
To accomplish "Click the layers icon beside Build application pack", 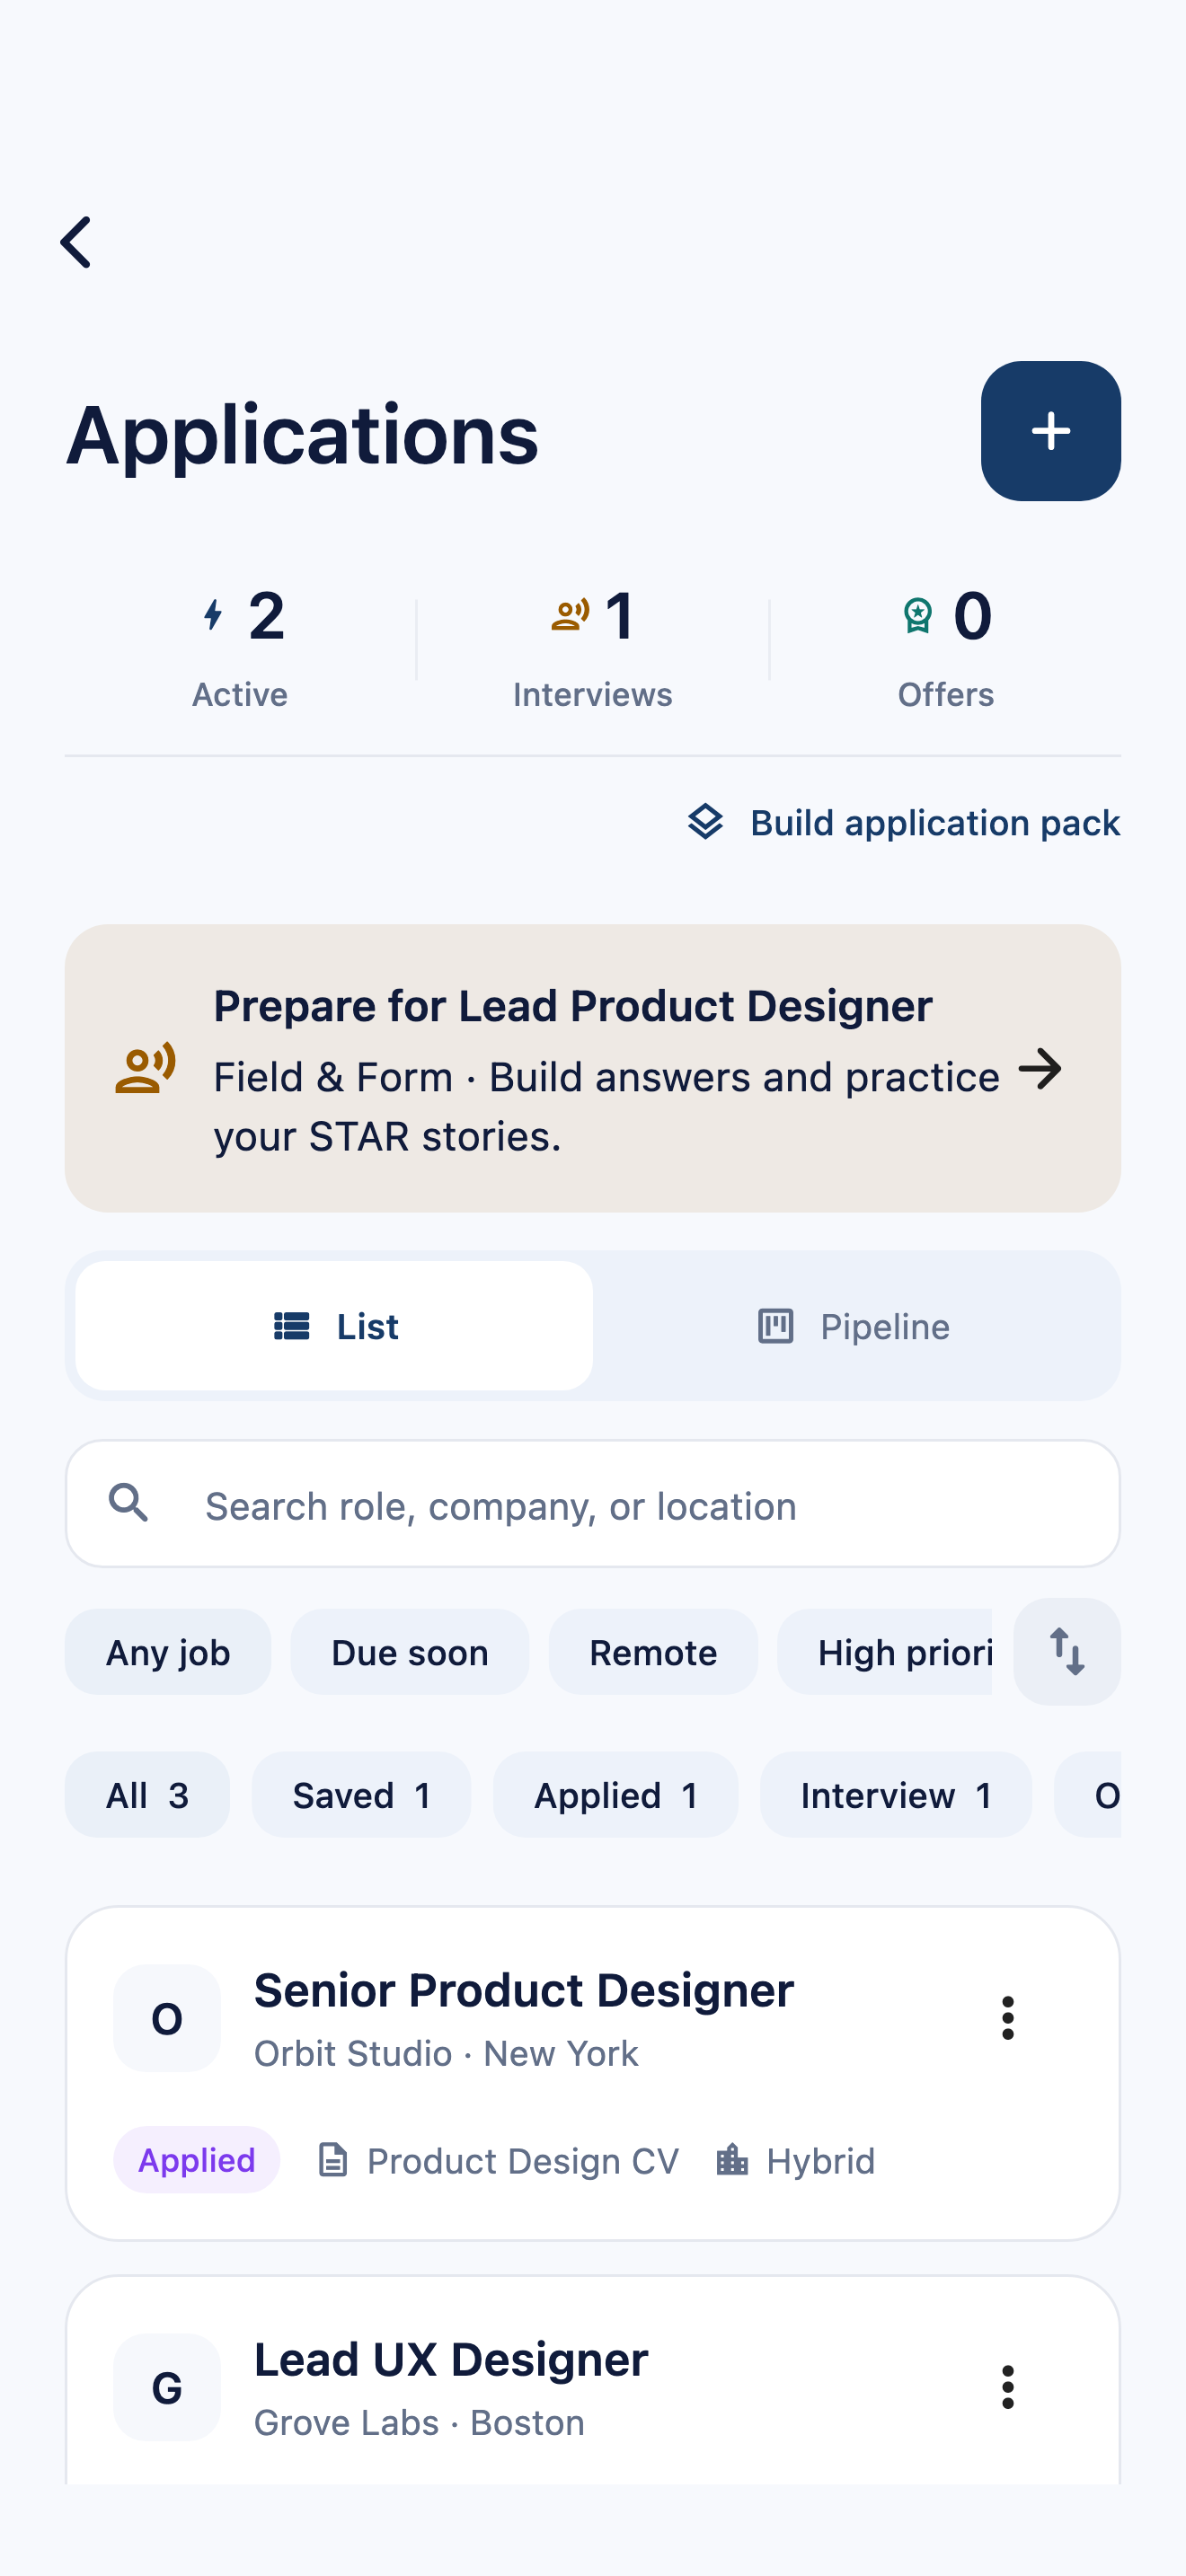I will (x=705, y=822).
